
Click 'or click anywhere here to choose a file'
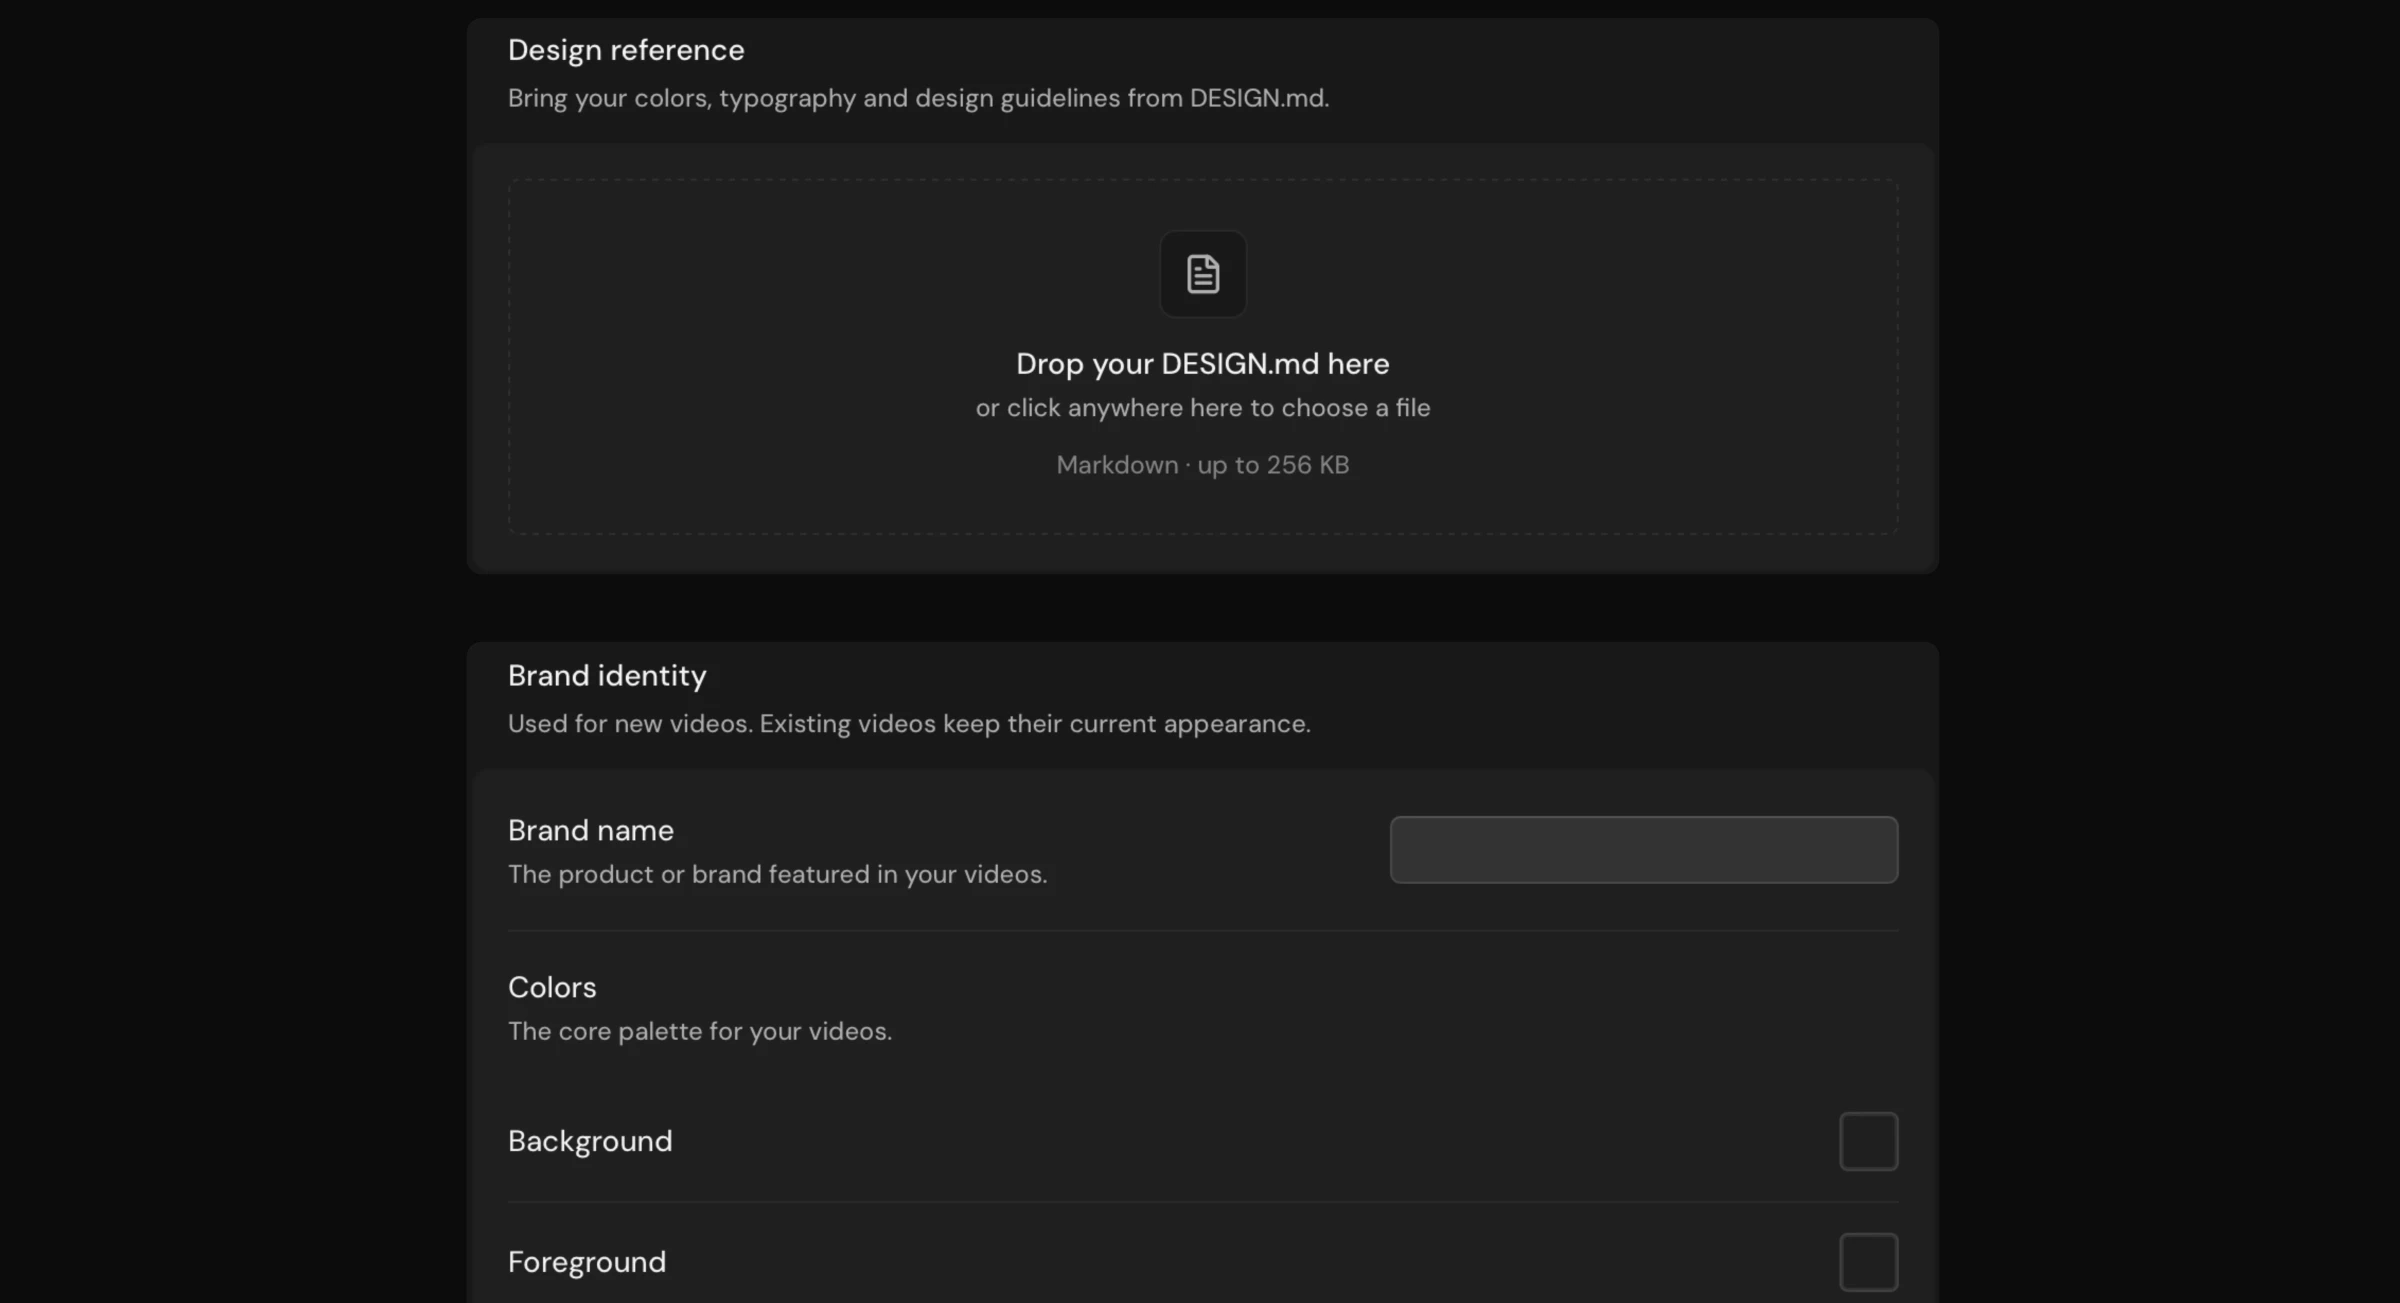pos(1203,408)
